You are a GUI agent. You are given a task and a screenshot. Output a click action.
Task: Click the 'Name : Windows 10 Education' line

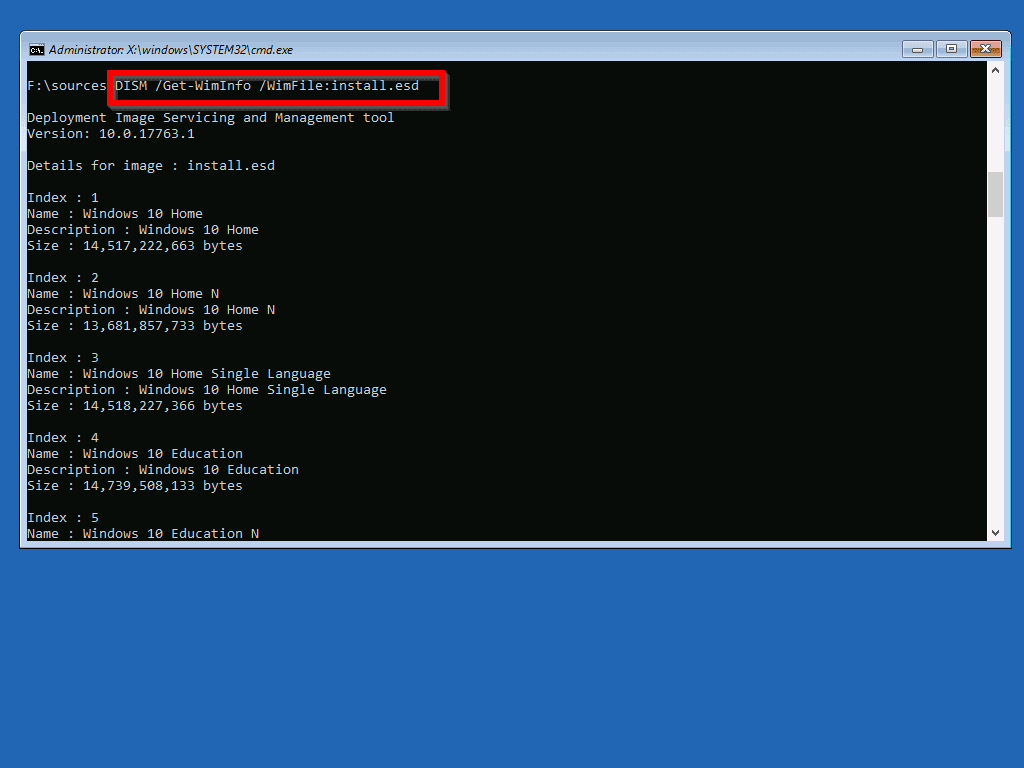[x=134, y=454]
